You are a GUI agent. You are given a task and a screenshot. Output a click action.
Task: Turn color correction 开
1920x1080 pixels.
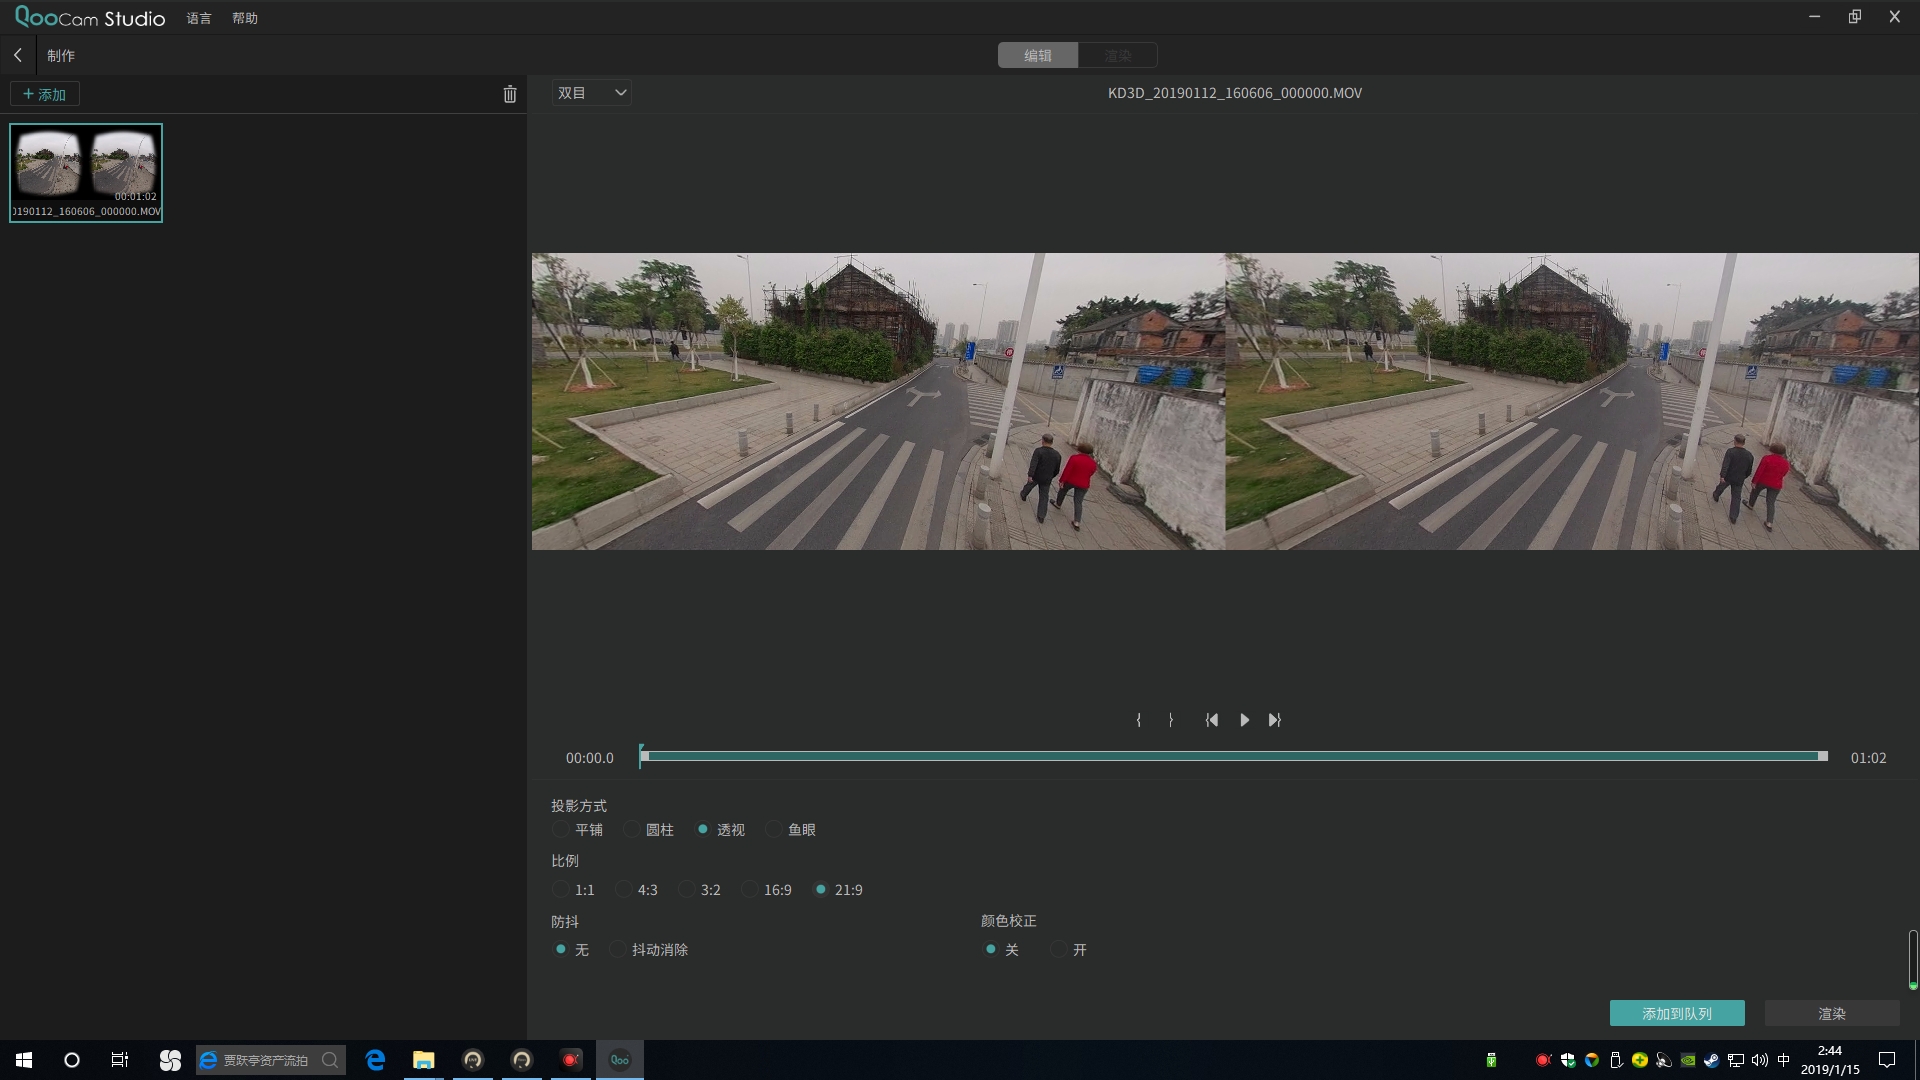click(x=1069, y=950)
